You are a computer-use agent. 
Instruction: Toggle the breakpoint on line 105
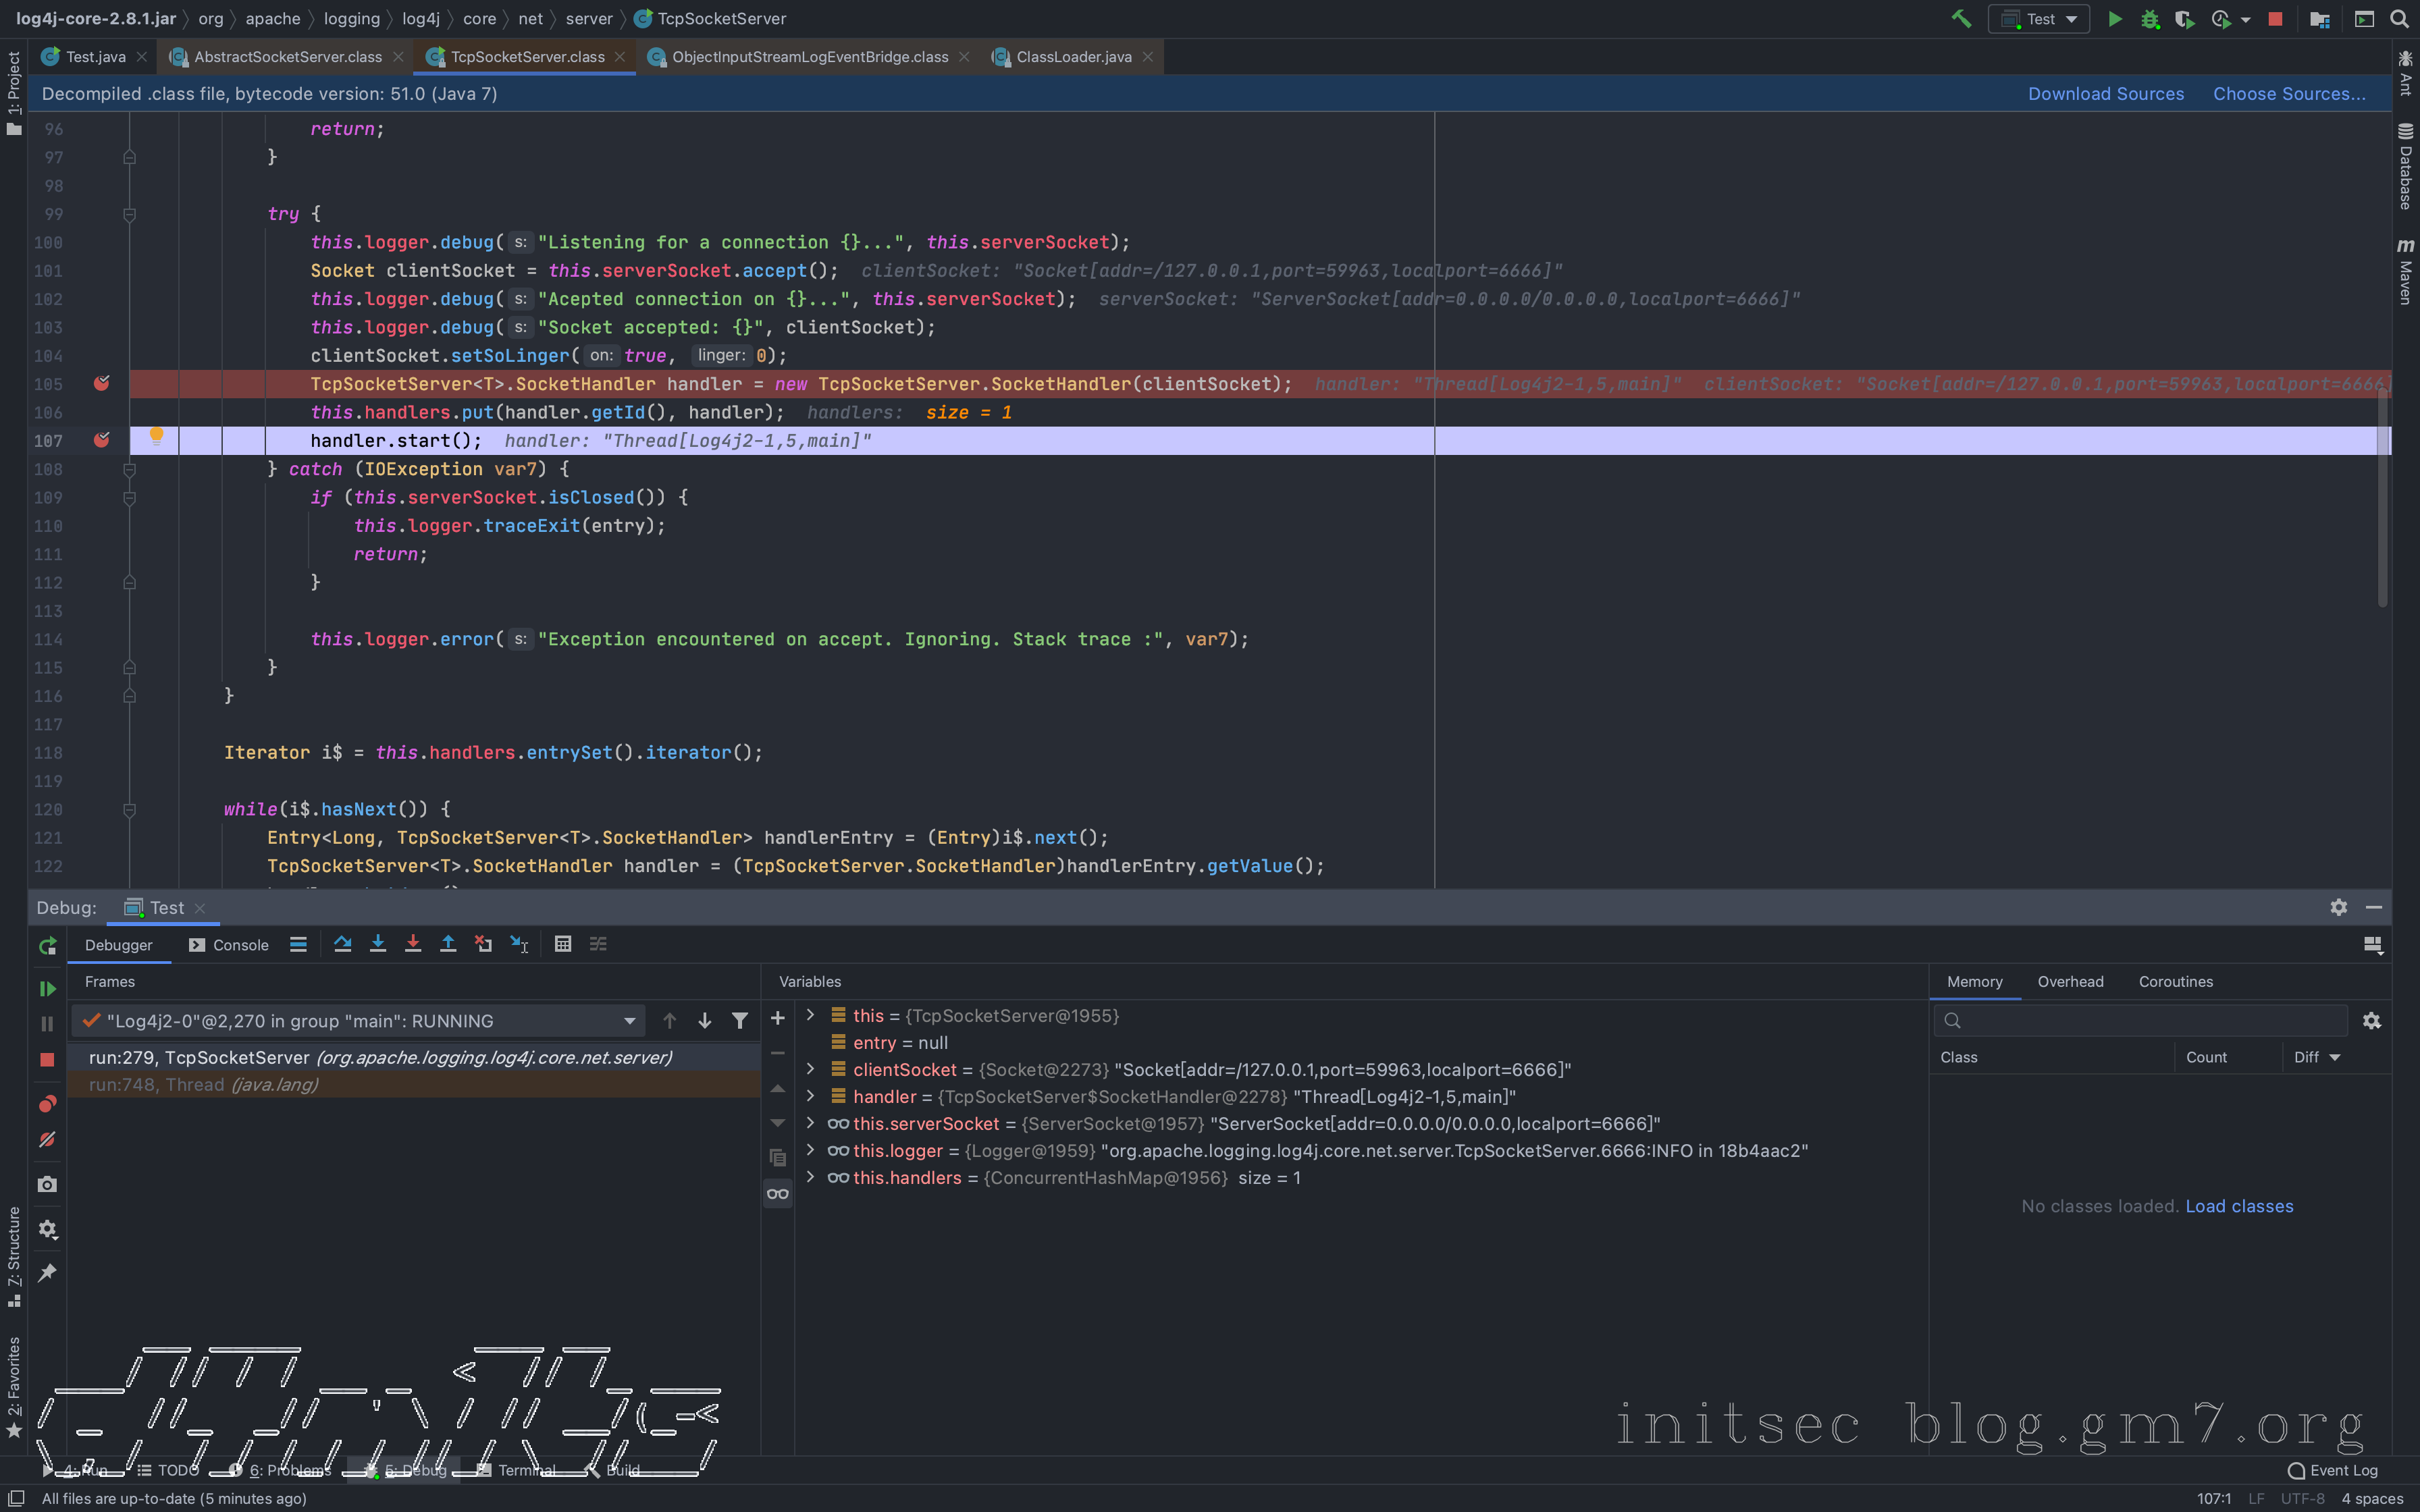click(101, 384)
